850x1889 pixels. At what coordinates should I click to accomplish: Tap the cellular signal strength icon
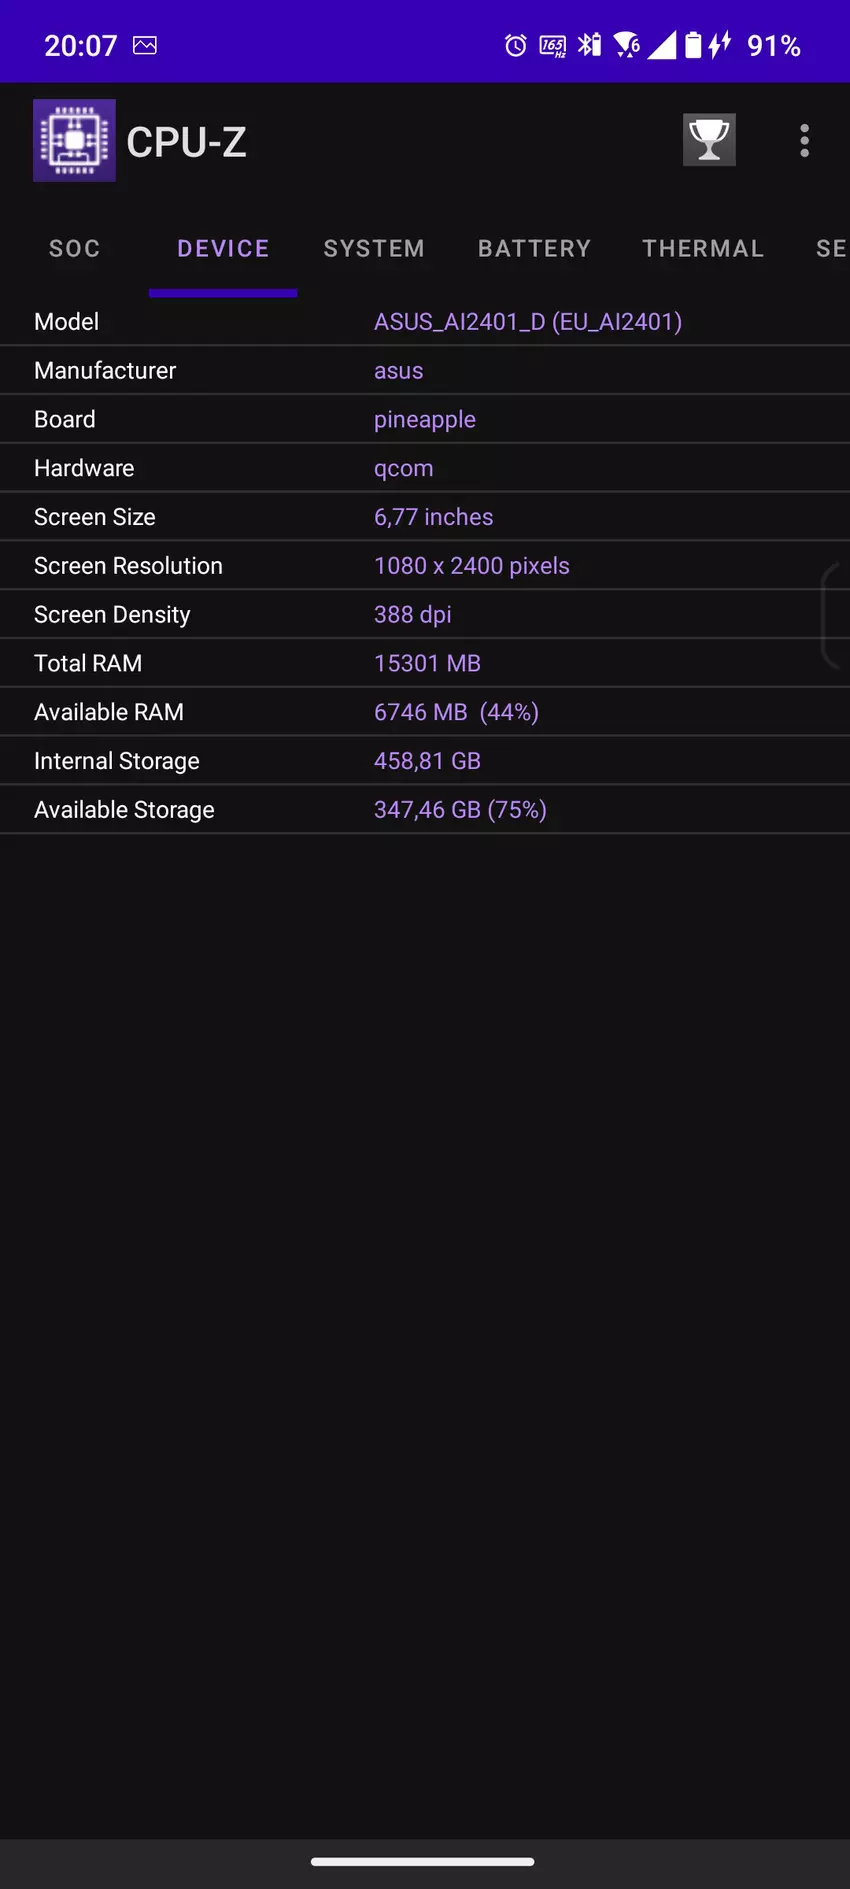point(662,45)
